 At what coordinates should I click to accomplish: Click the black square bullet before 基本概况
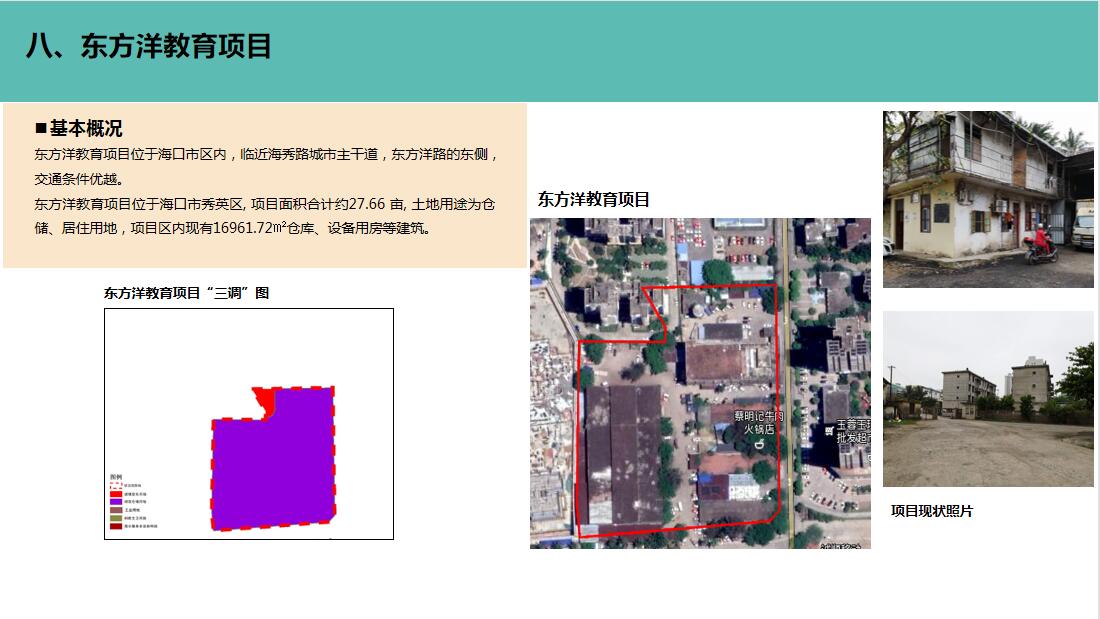(41, 128)
